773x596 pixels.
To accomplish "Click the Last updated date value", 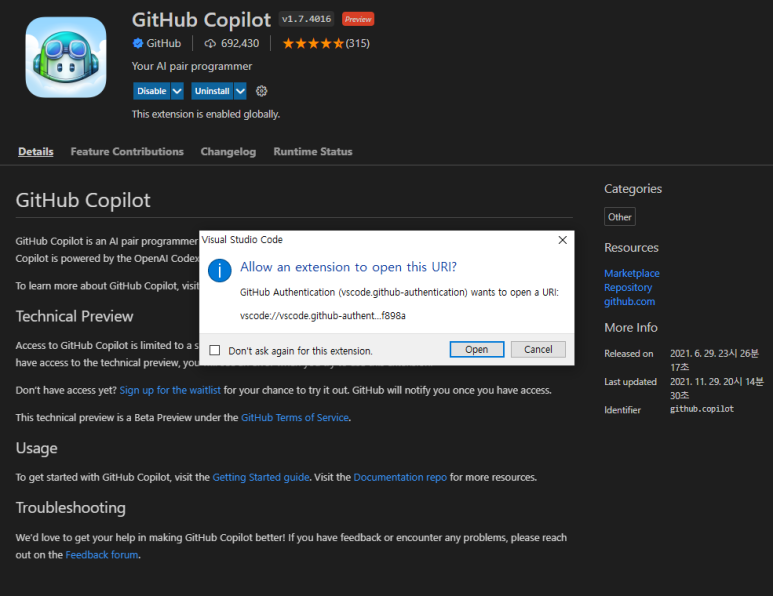I will tap(717, 388).
